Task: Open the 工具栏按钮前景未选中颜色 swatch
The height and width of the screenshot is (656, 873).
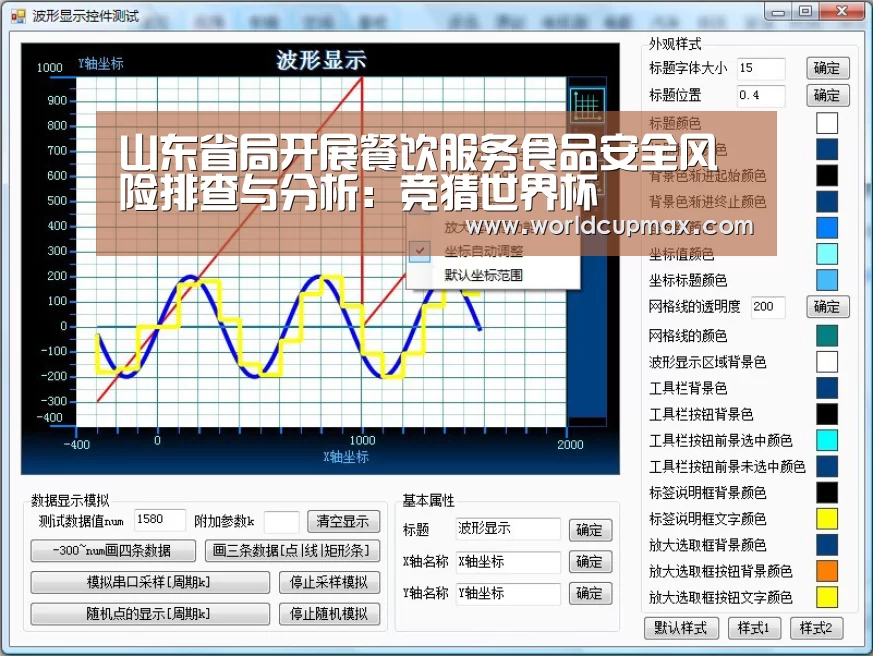Action: pyautogui.click(x=827, y=467)
